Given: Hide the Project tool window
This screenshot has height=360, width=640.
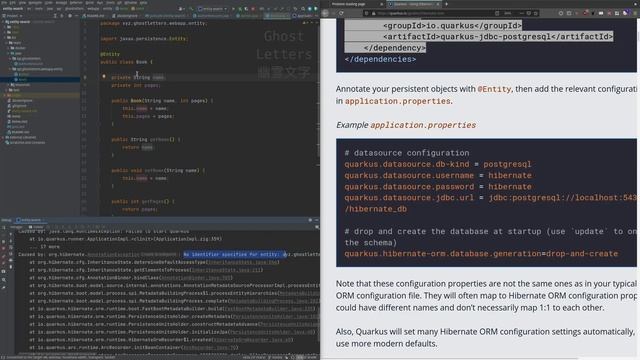Looking at the screenshot, I should coord(76,16).
